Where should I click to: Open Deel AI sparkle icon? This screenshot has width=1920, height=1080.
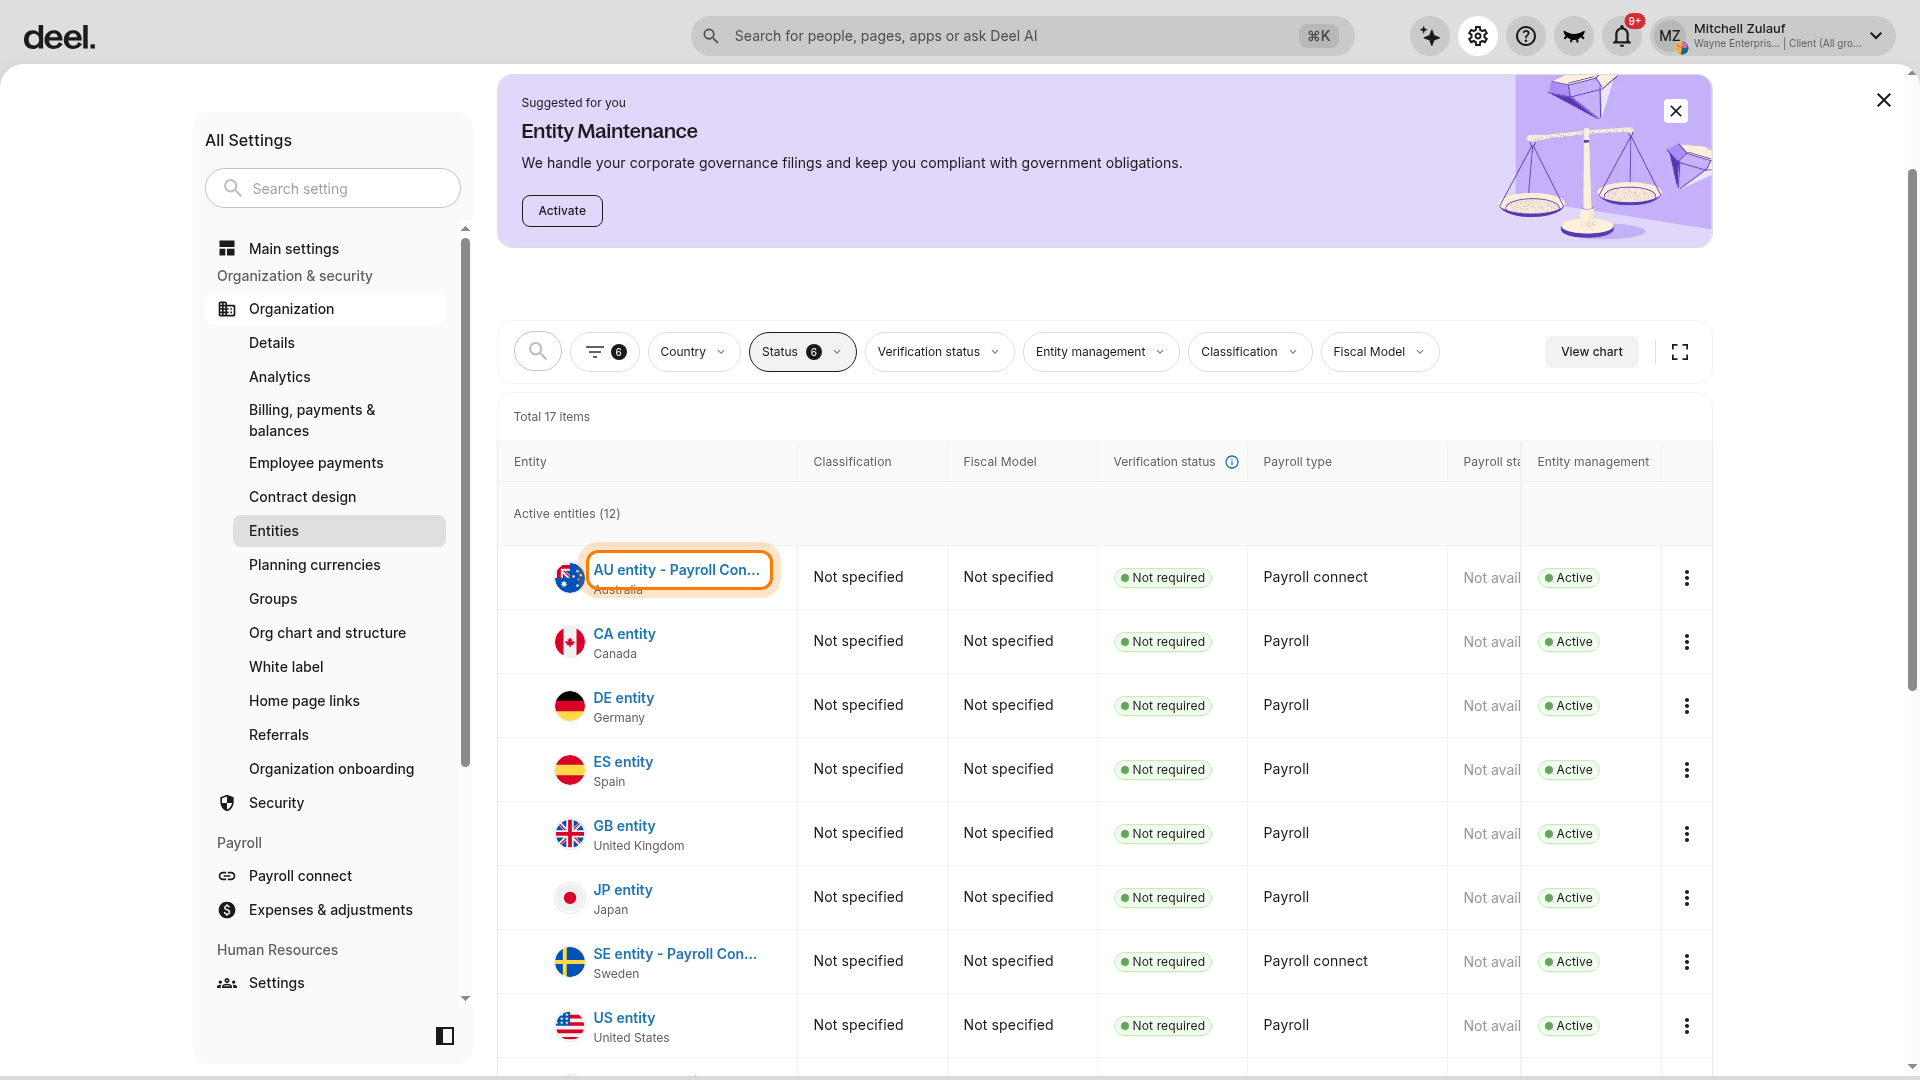coord(1430,36)
